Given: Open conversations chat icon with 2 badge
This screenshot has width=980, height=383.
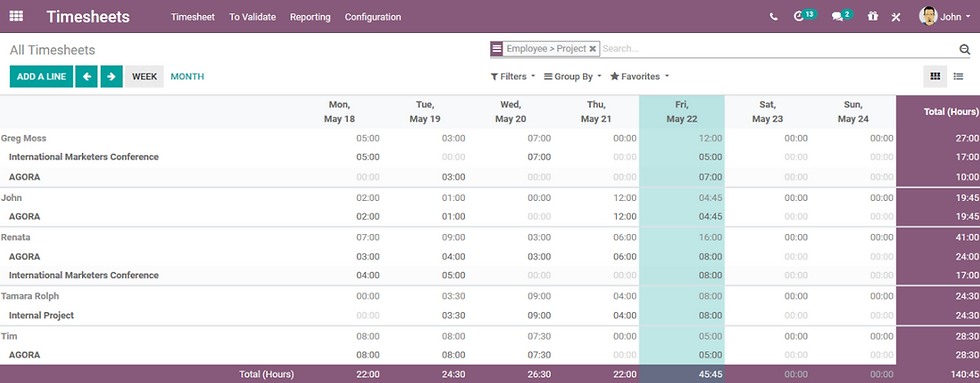Looking at the screenshot, I should (x=842, y=16).
